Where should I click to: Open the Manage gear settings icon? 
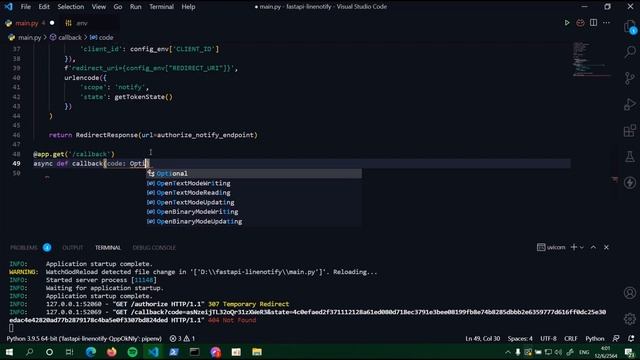click(630, 318)
